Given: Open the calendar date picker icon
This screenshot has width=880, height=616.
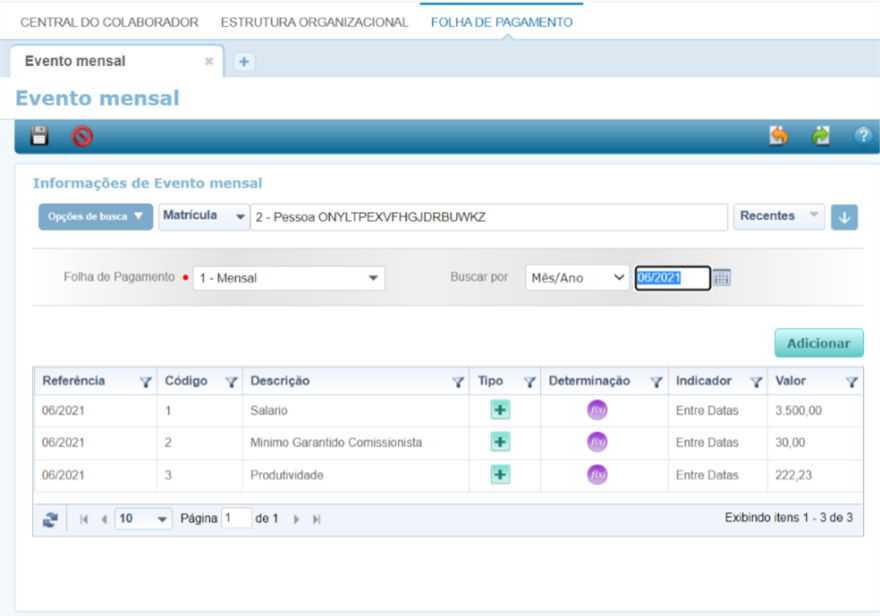Looking at the screenshot, I should tap(722, 278).
